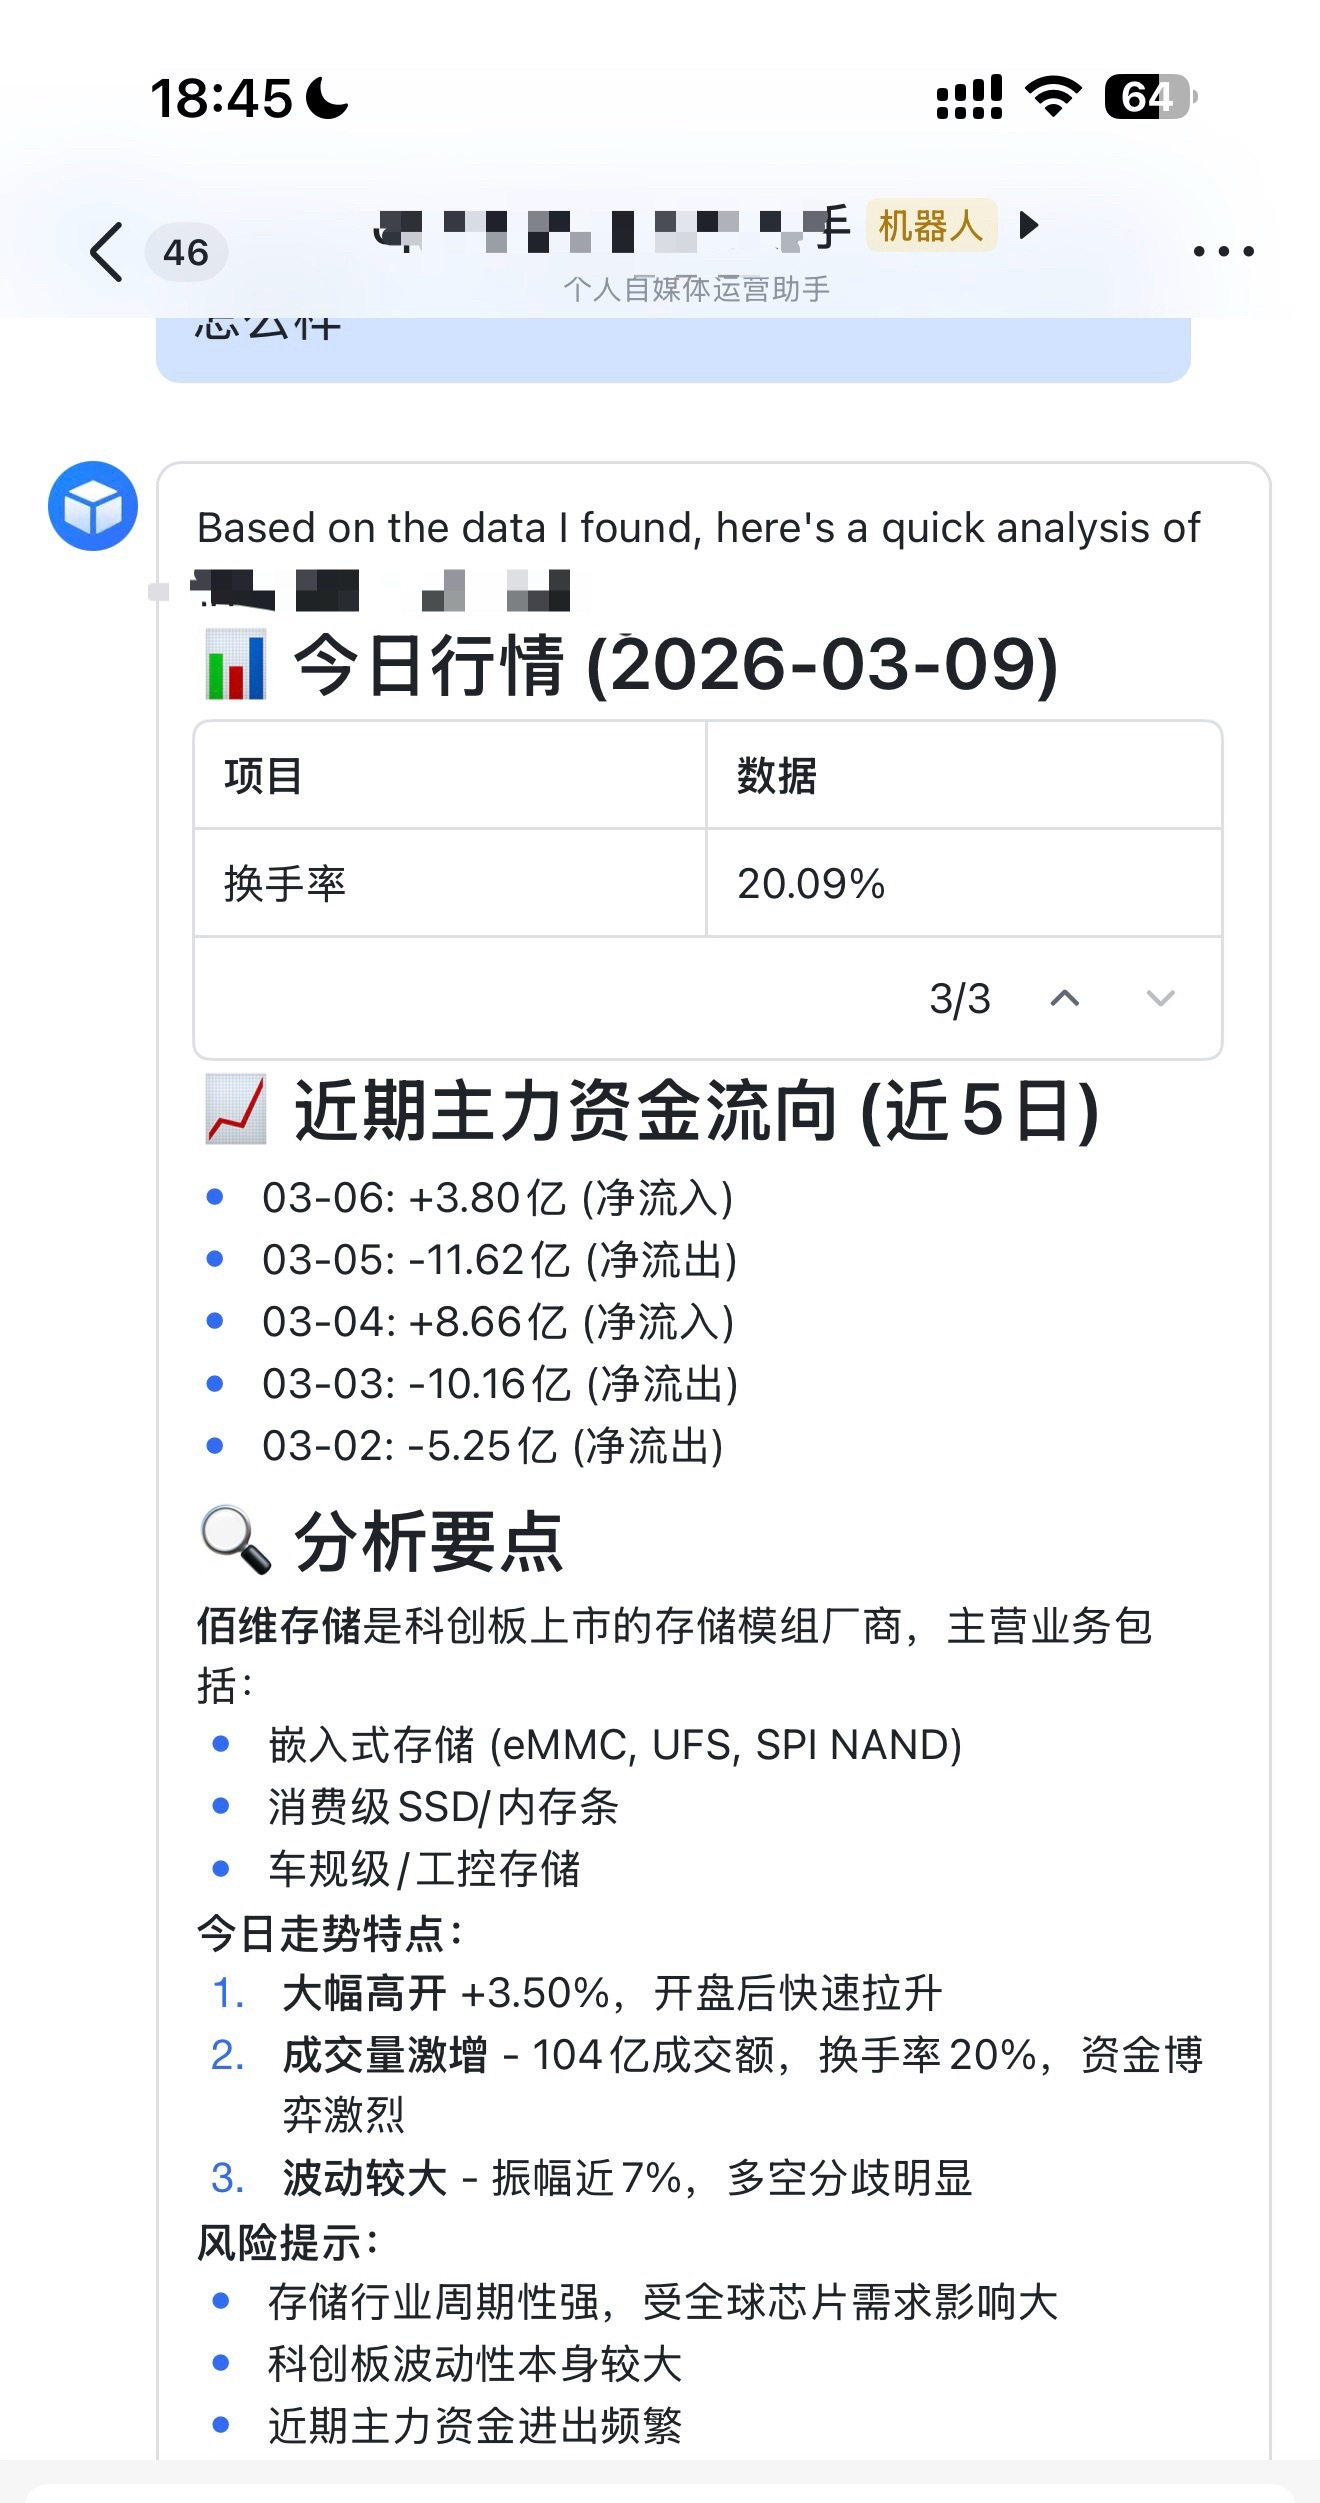
Task: Tap the battery indicator showing 64
Action: point(1143,97)
